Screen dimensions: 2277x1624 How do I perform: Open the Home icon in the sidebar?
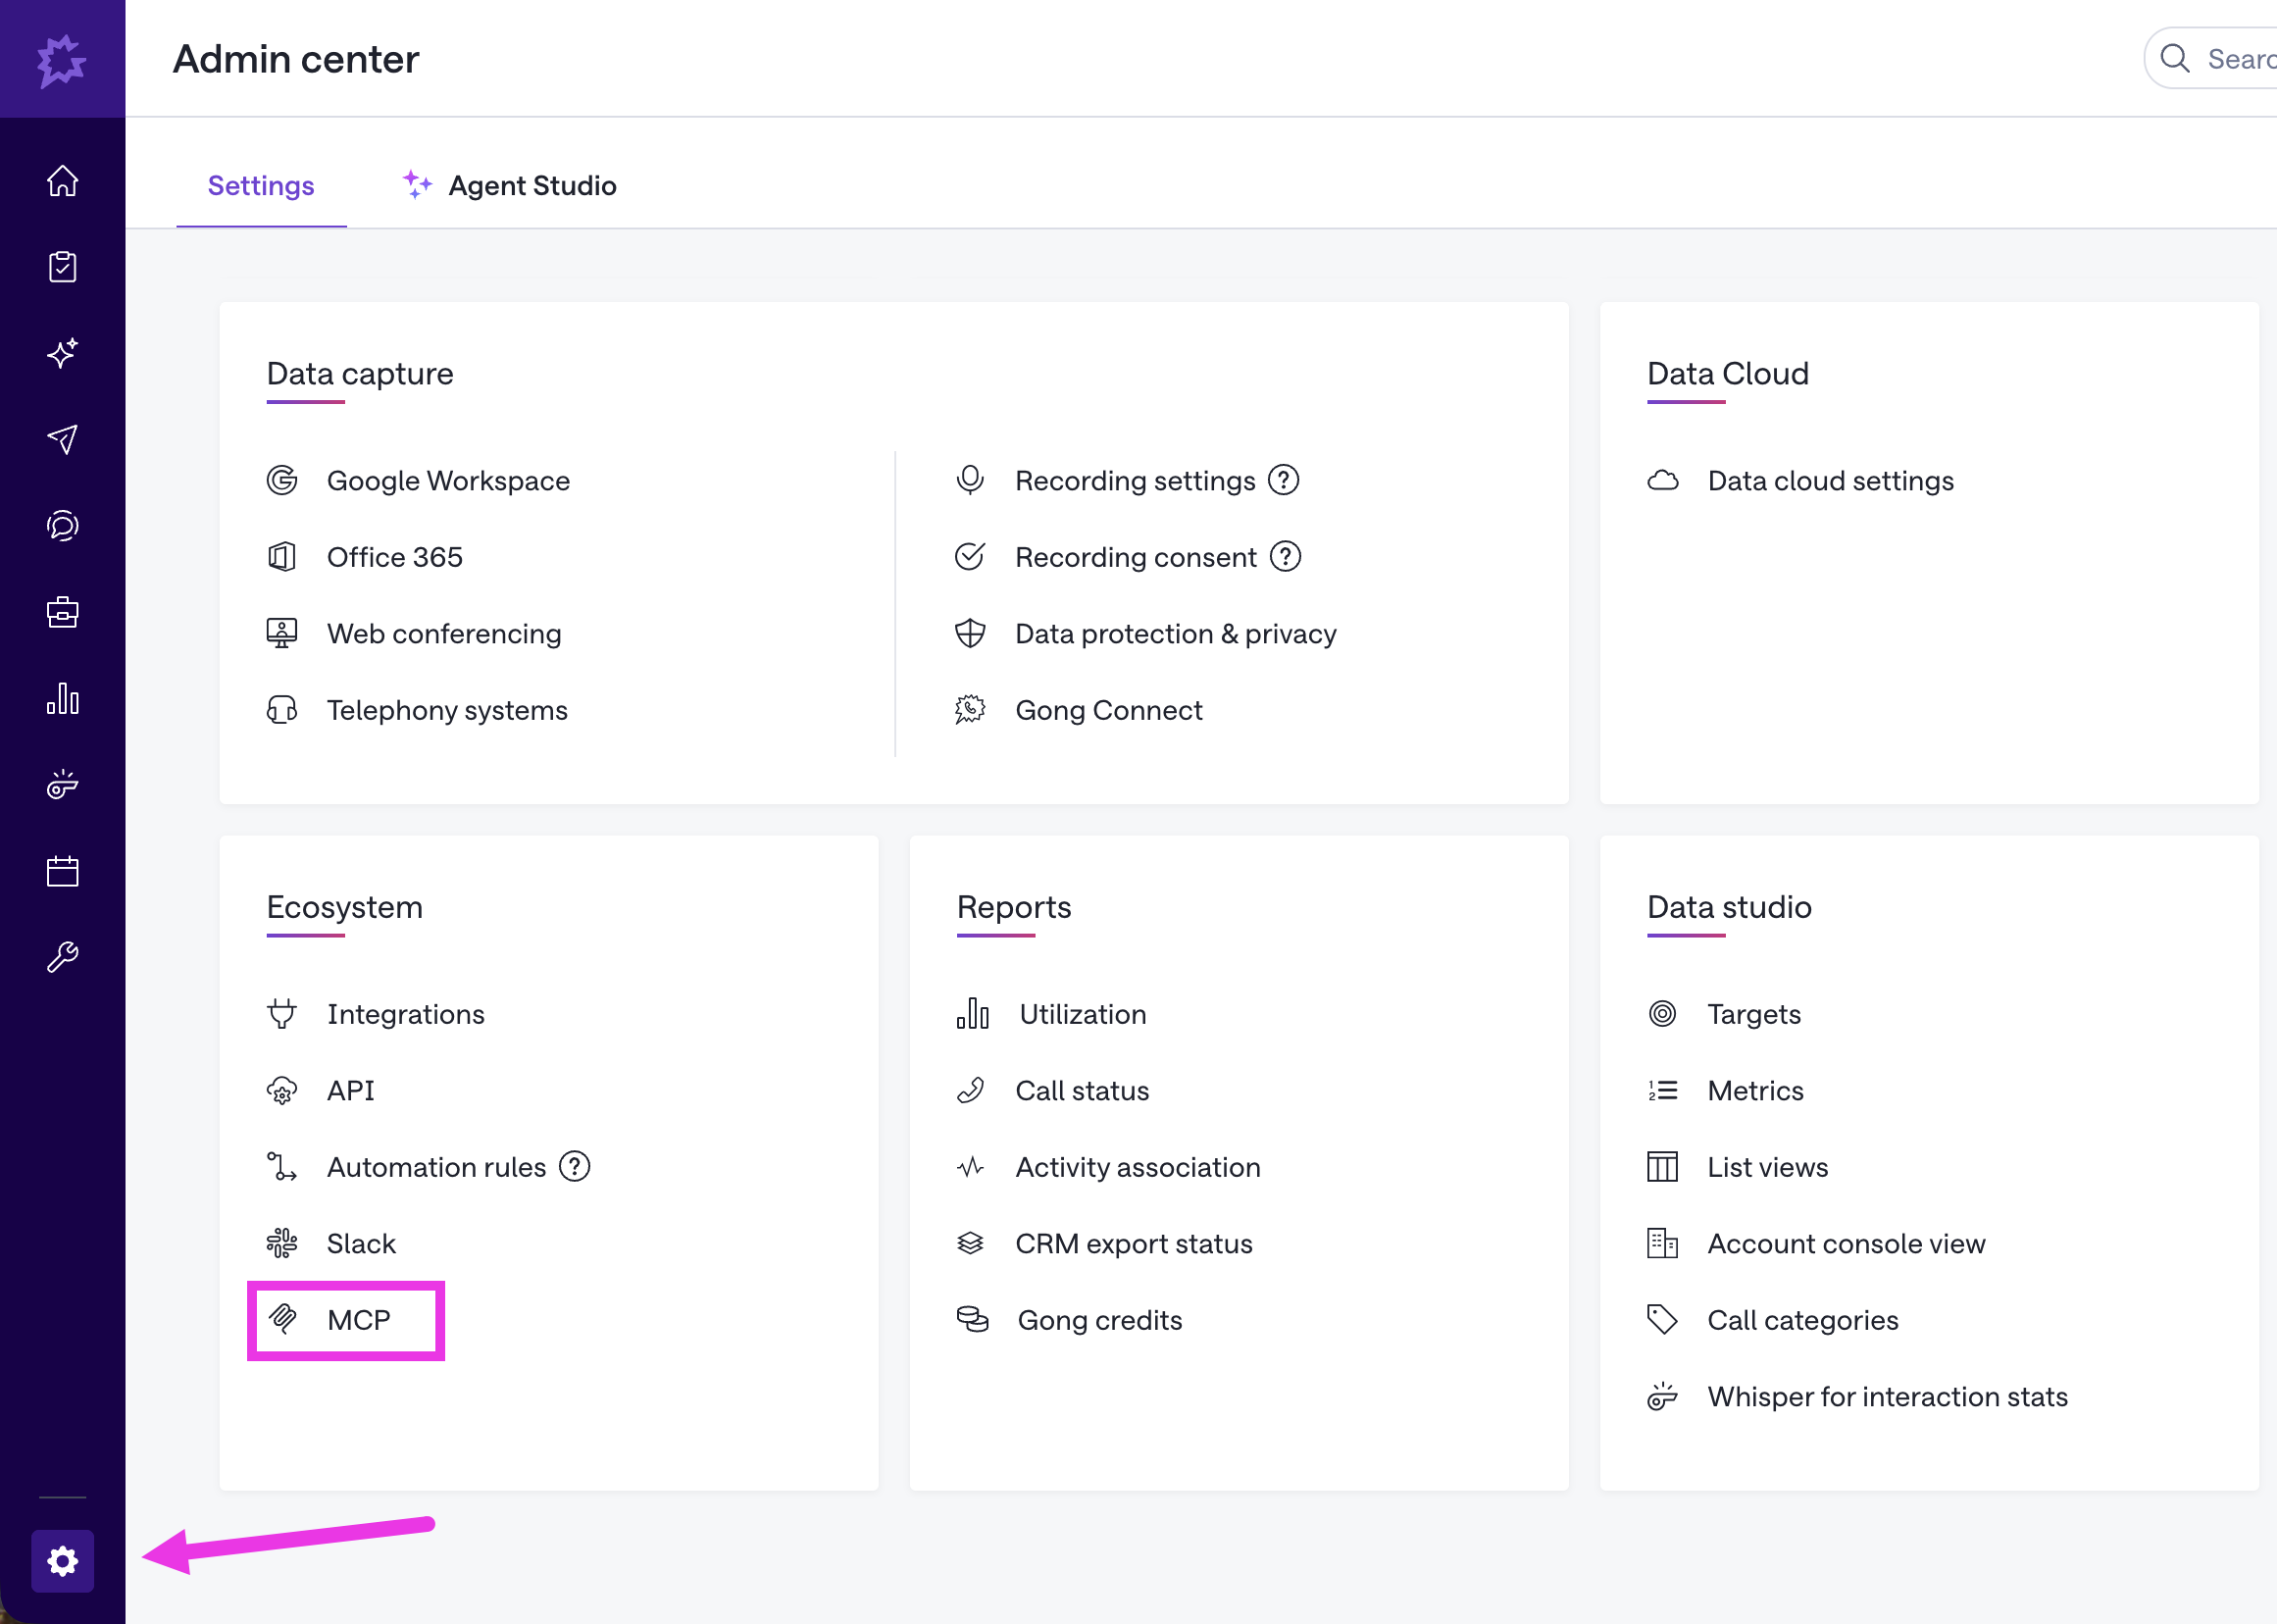tap(62, 181)
